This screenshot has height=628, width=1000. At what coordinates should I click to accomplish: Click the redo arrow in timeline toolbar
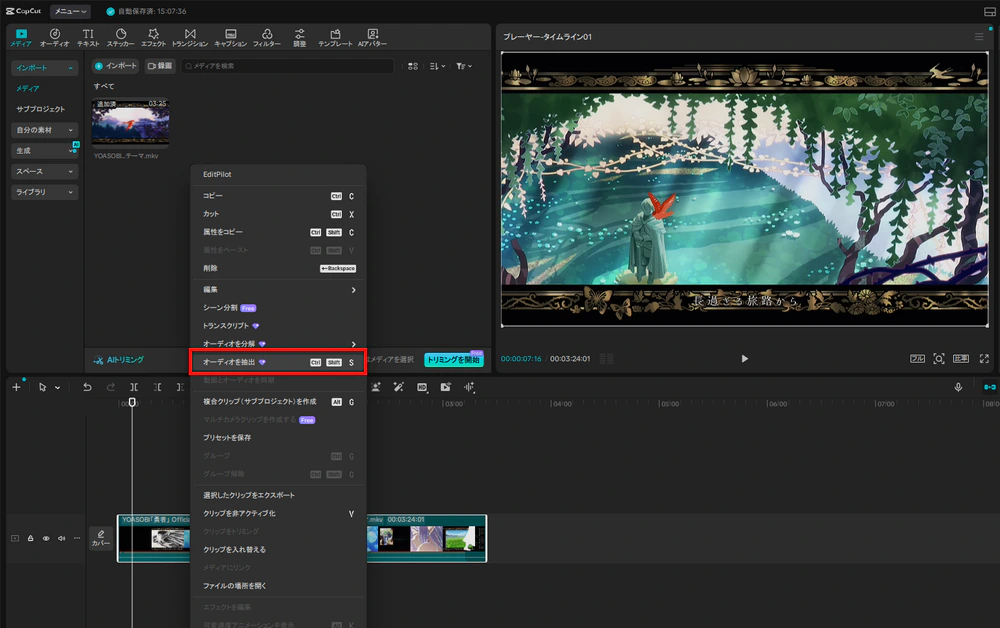111,387
